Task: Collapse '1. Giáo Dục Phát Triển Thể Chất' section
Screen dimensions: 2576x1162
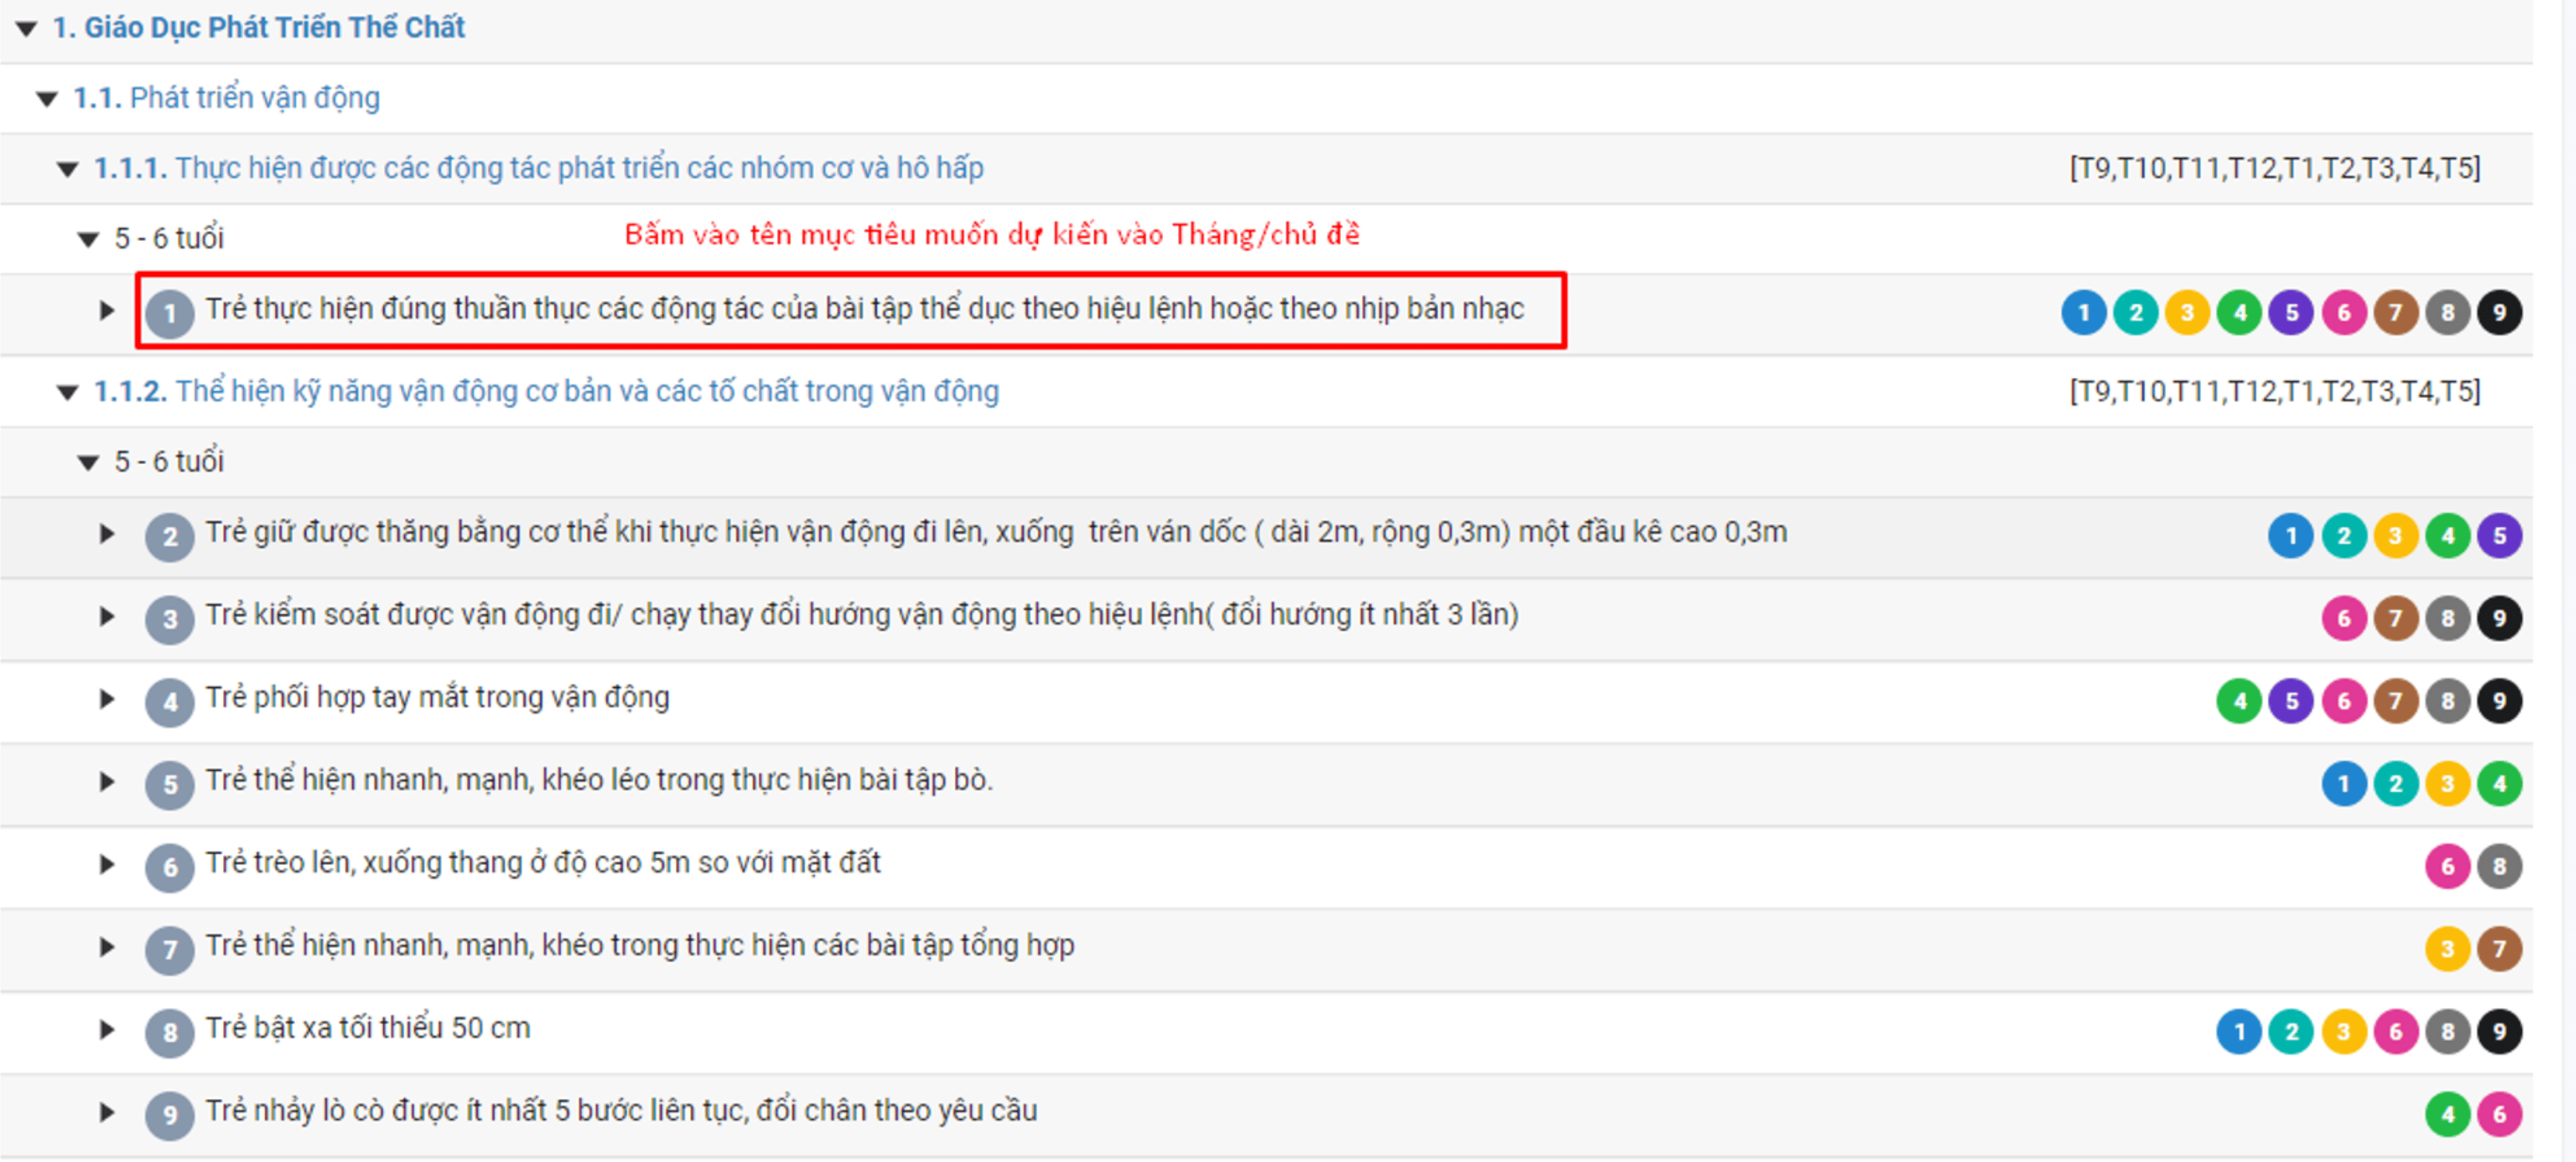Action: [x=27, y=29]
